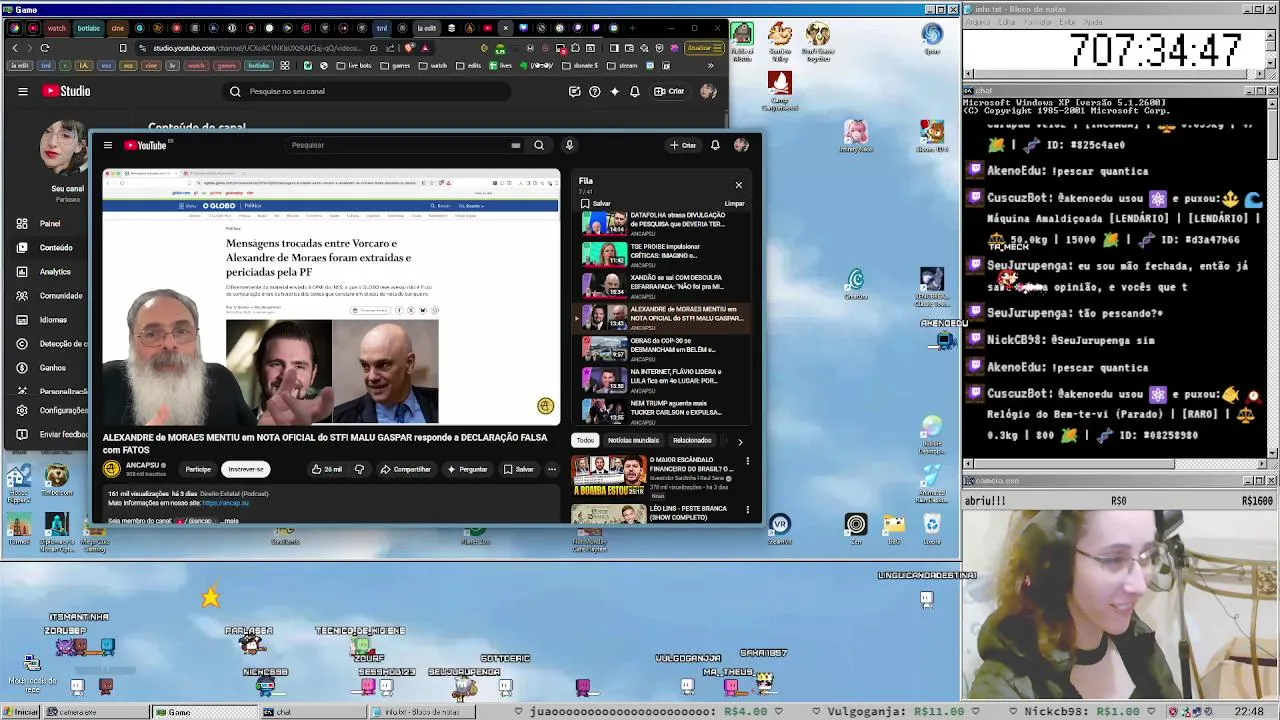Dislike the current video
Viewport: 1280px width, 720px height.
coord(359,469)
